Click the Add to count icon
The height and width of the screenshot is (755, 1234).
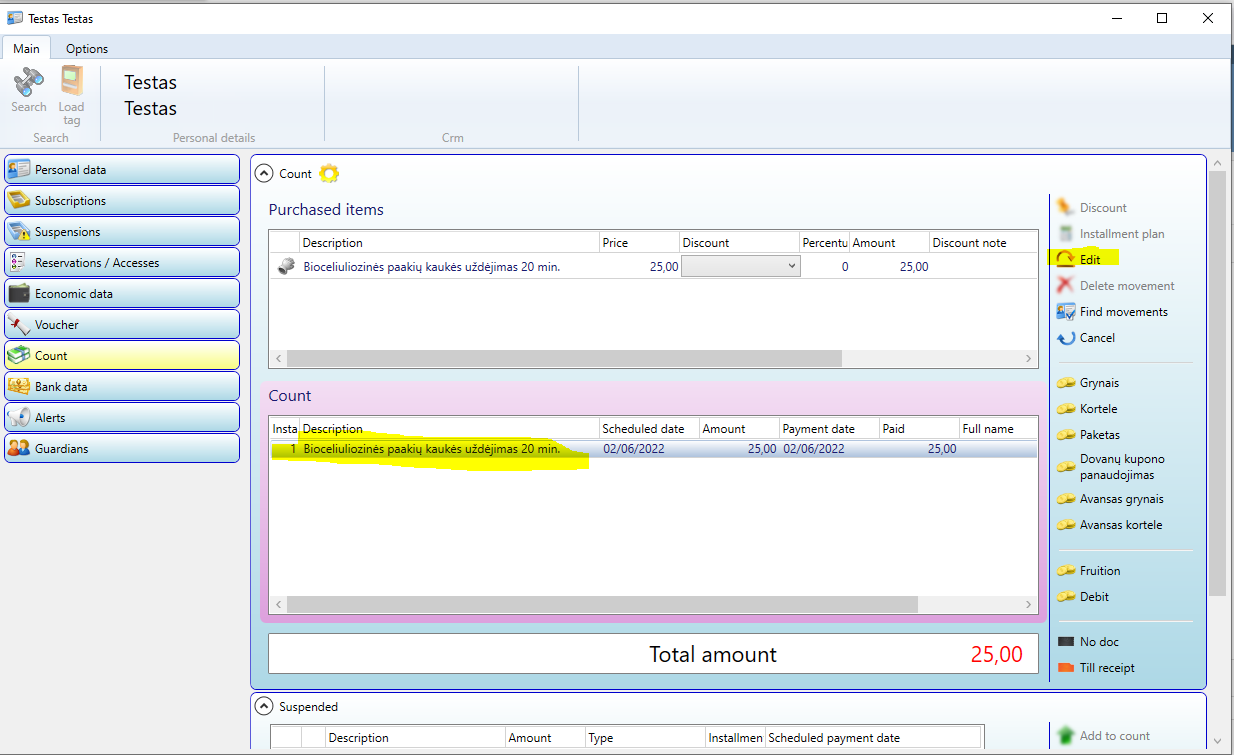[x=1066, y=736]
